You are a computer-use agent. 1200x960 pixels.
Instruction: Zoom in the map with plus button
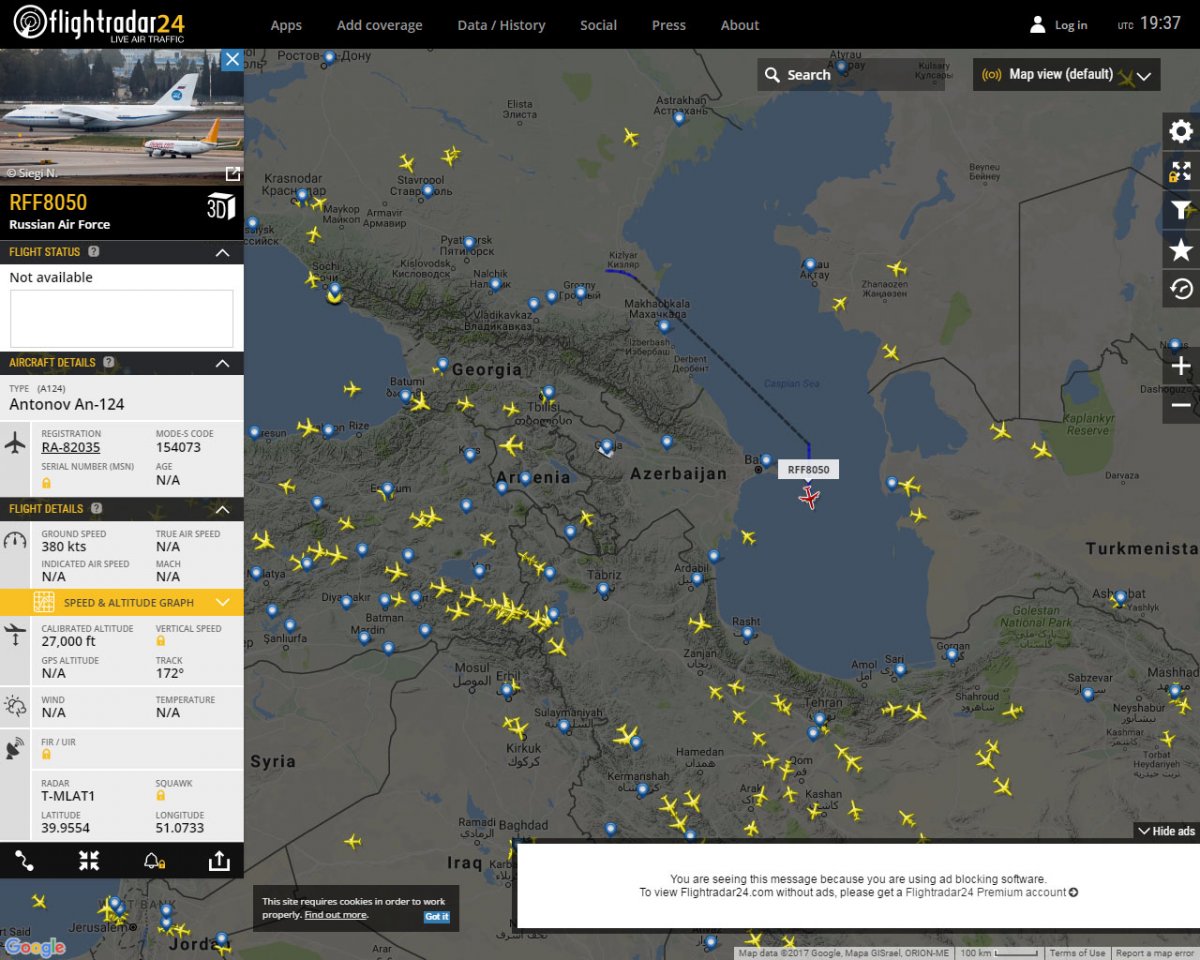tap(1181, 366)
